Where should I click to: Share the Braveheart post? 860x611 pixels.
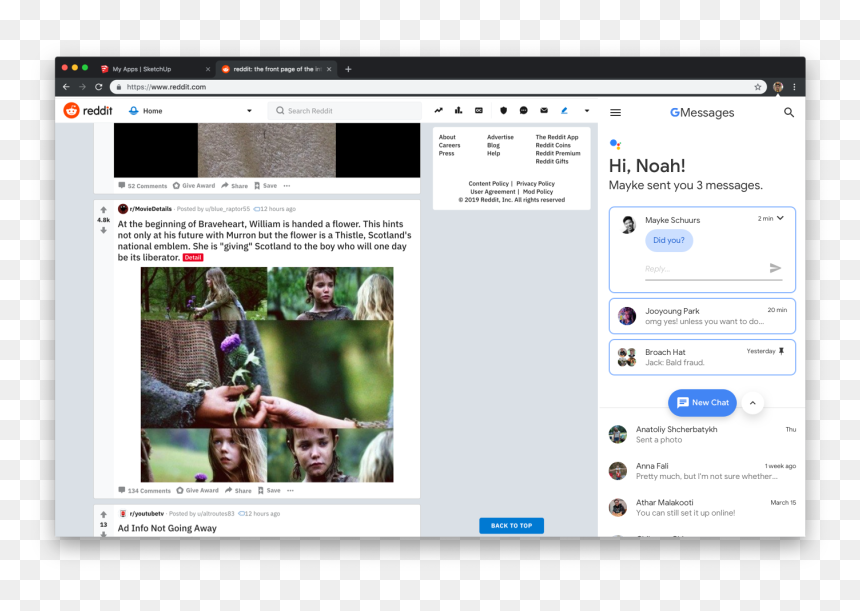click(x=238, y=490)
